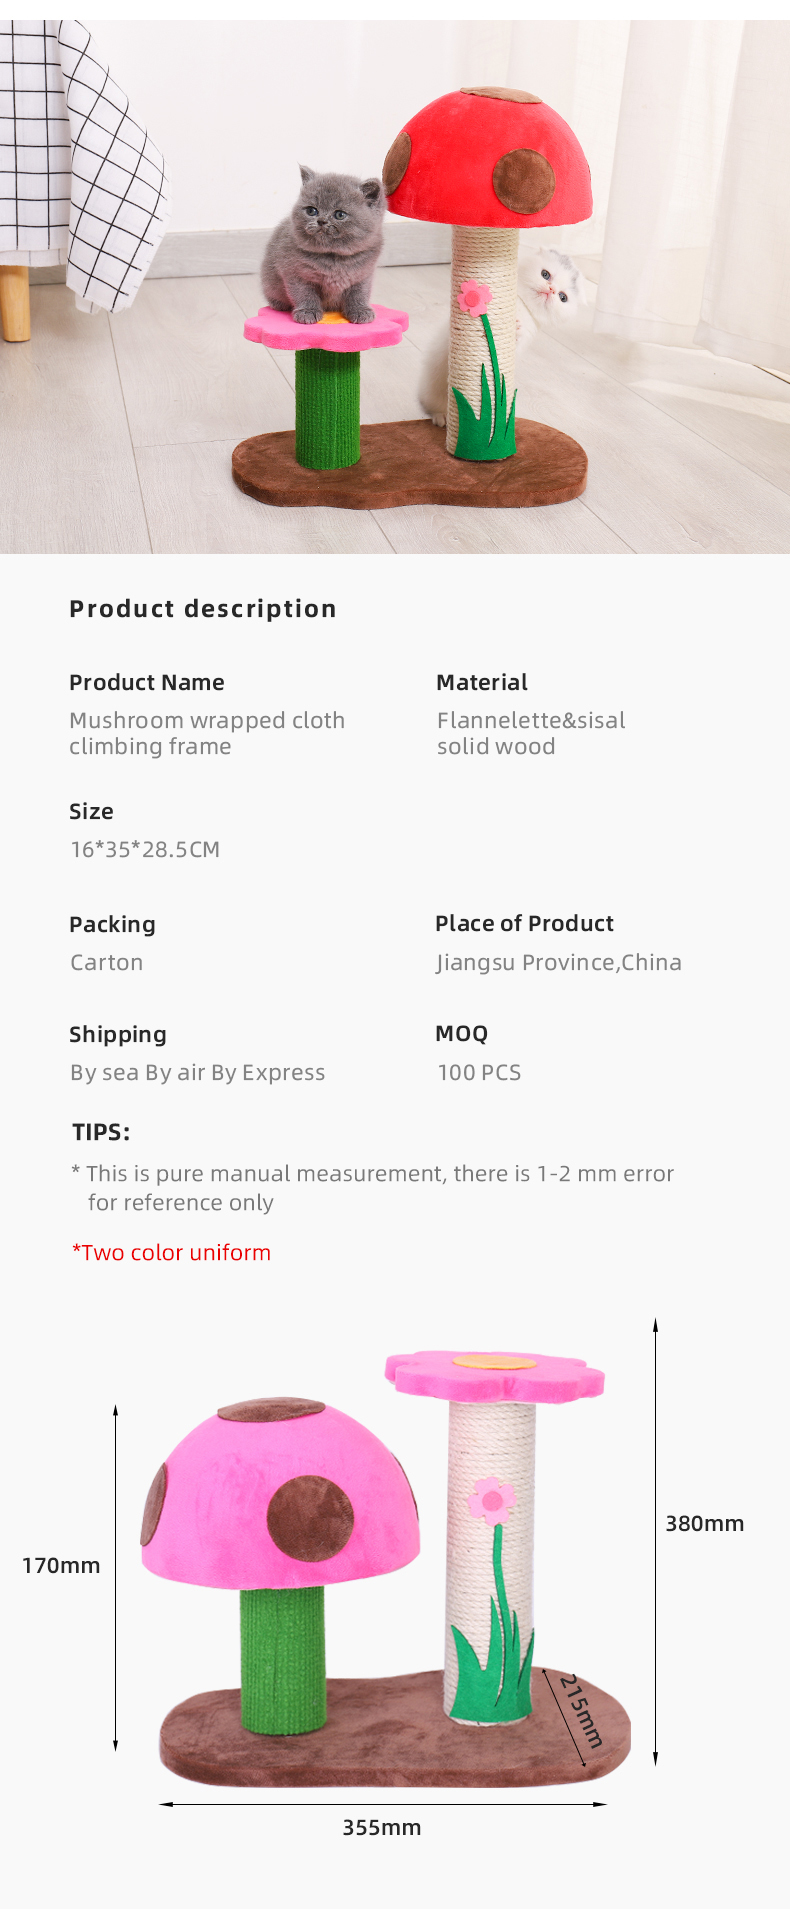Click the 170mm height measurement label
Screen dimensions: 790x1928
61,1565
